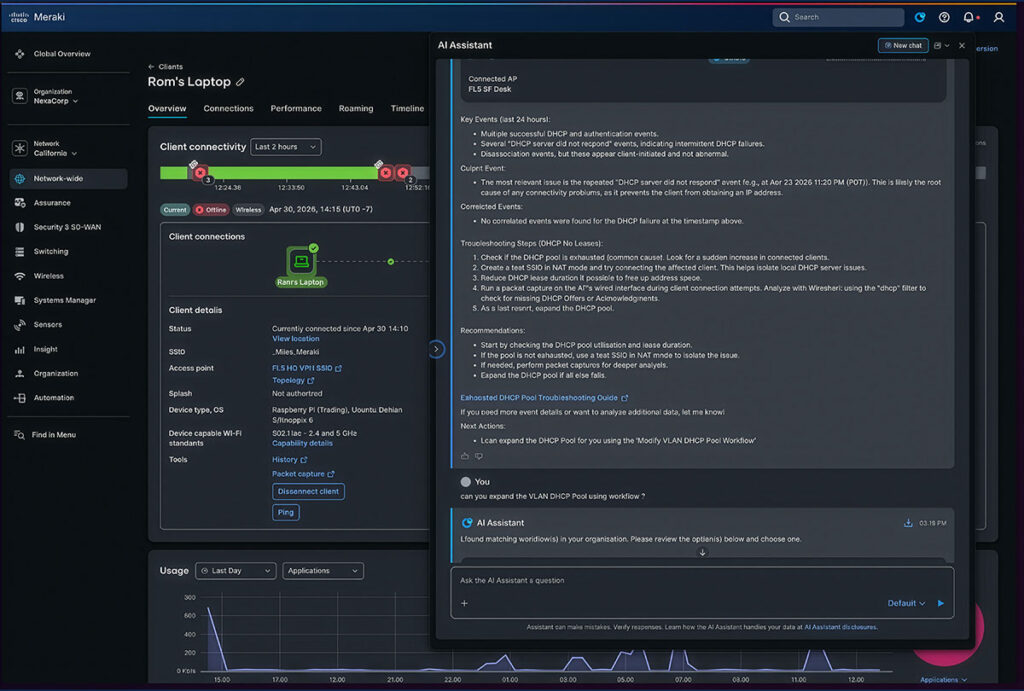Image resolution: width=1024 pixels, height=691 pixels.
Task: Click the send arrow in chat box
Action: [940, 603]
